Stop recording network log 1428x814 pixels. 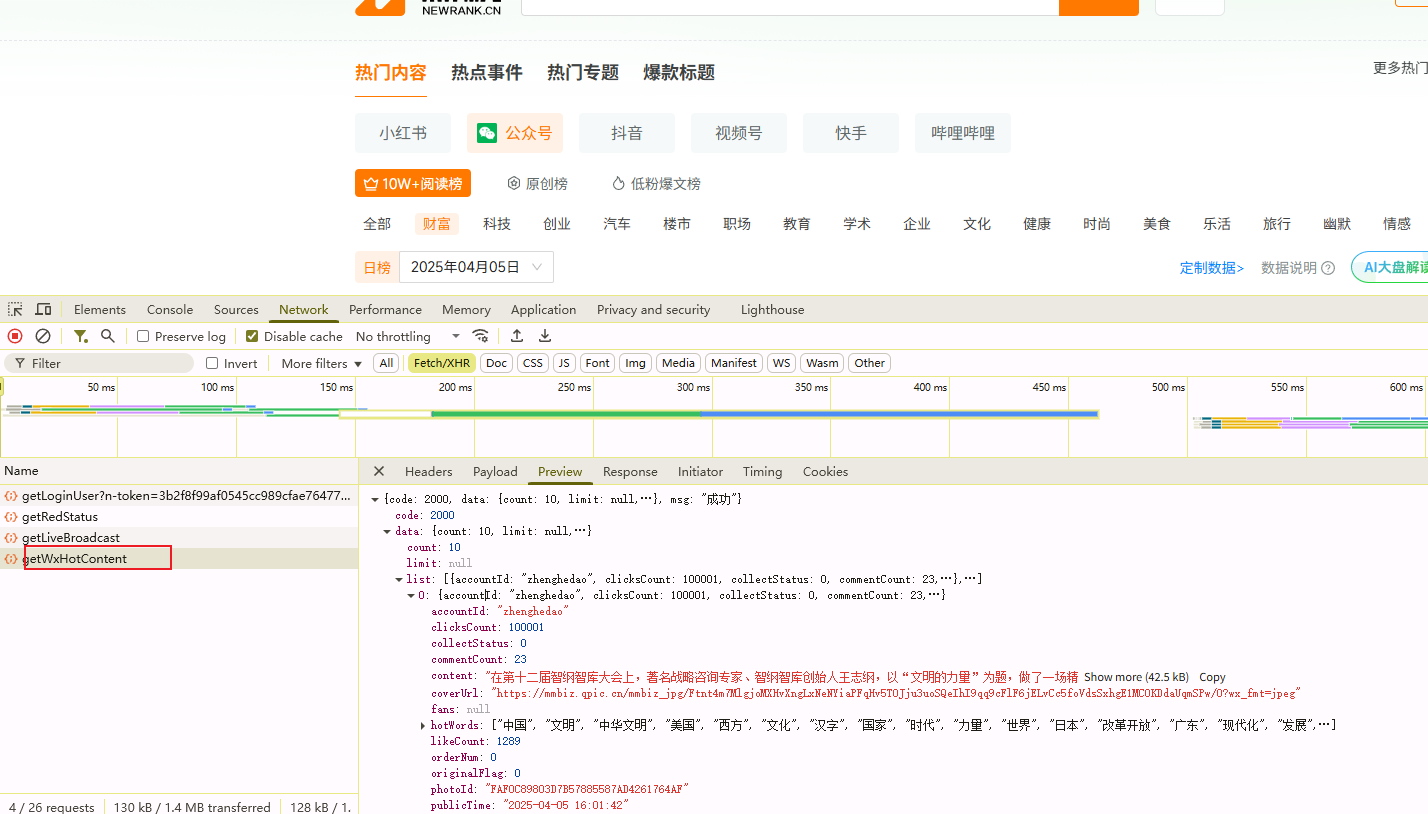(15, 336)
